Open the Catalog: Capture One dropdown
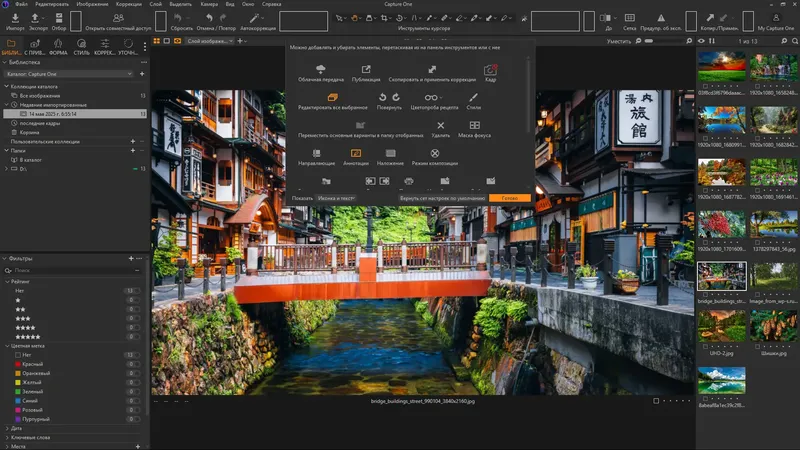 tap(68, 74)
